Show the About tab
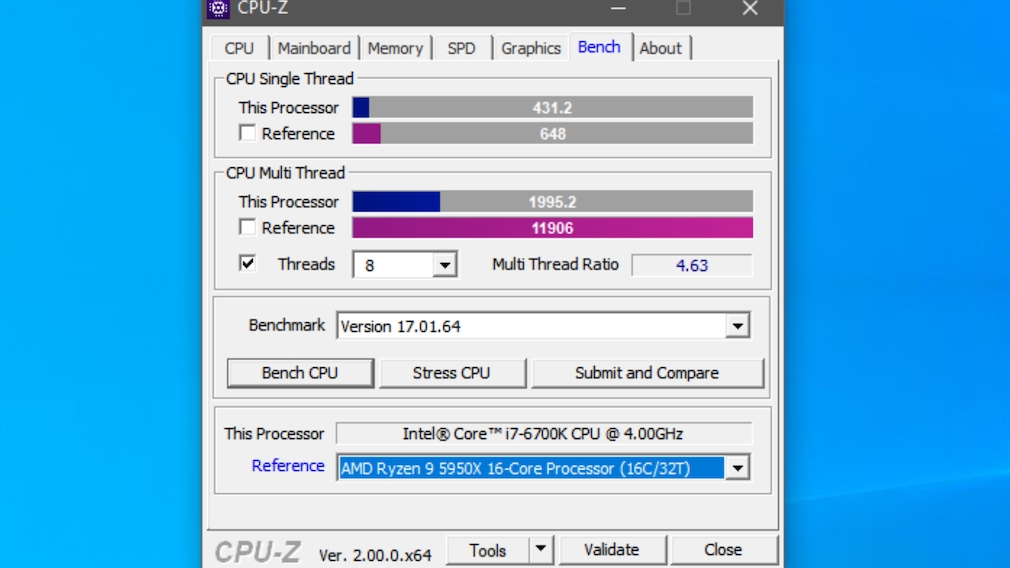The width and height of the screenshot is (1010, 568). coord(660,48)
